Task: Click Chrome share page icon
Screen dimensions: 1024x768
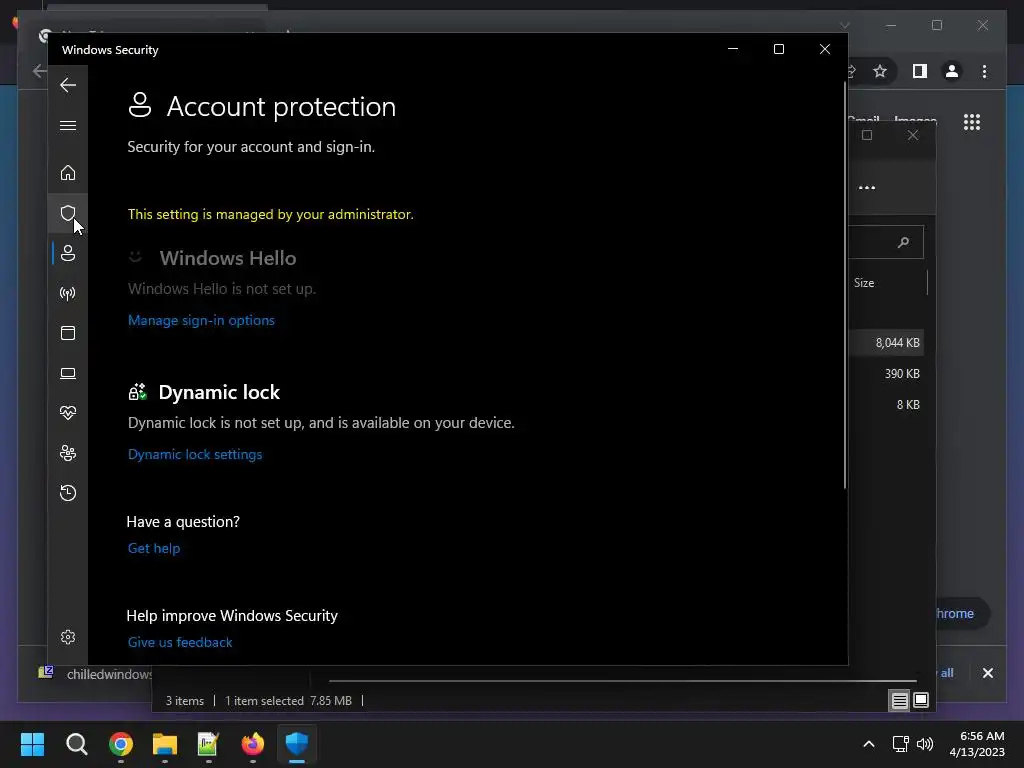Action: pos(852,71)
